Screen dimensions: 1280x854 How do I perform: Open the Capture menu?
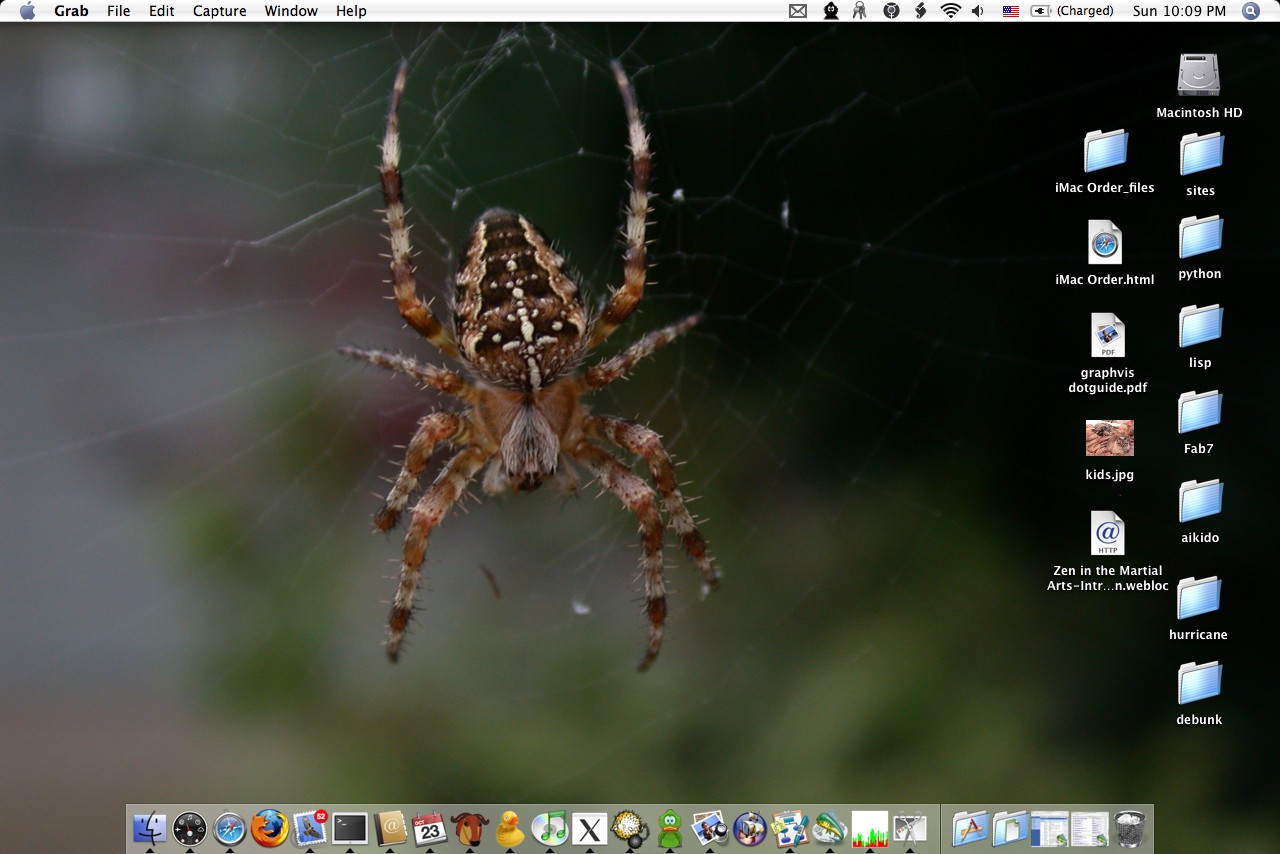point(219,11)
